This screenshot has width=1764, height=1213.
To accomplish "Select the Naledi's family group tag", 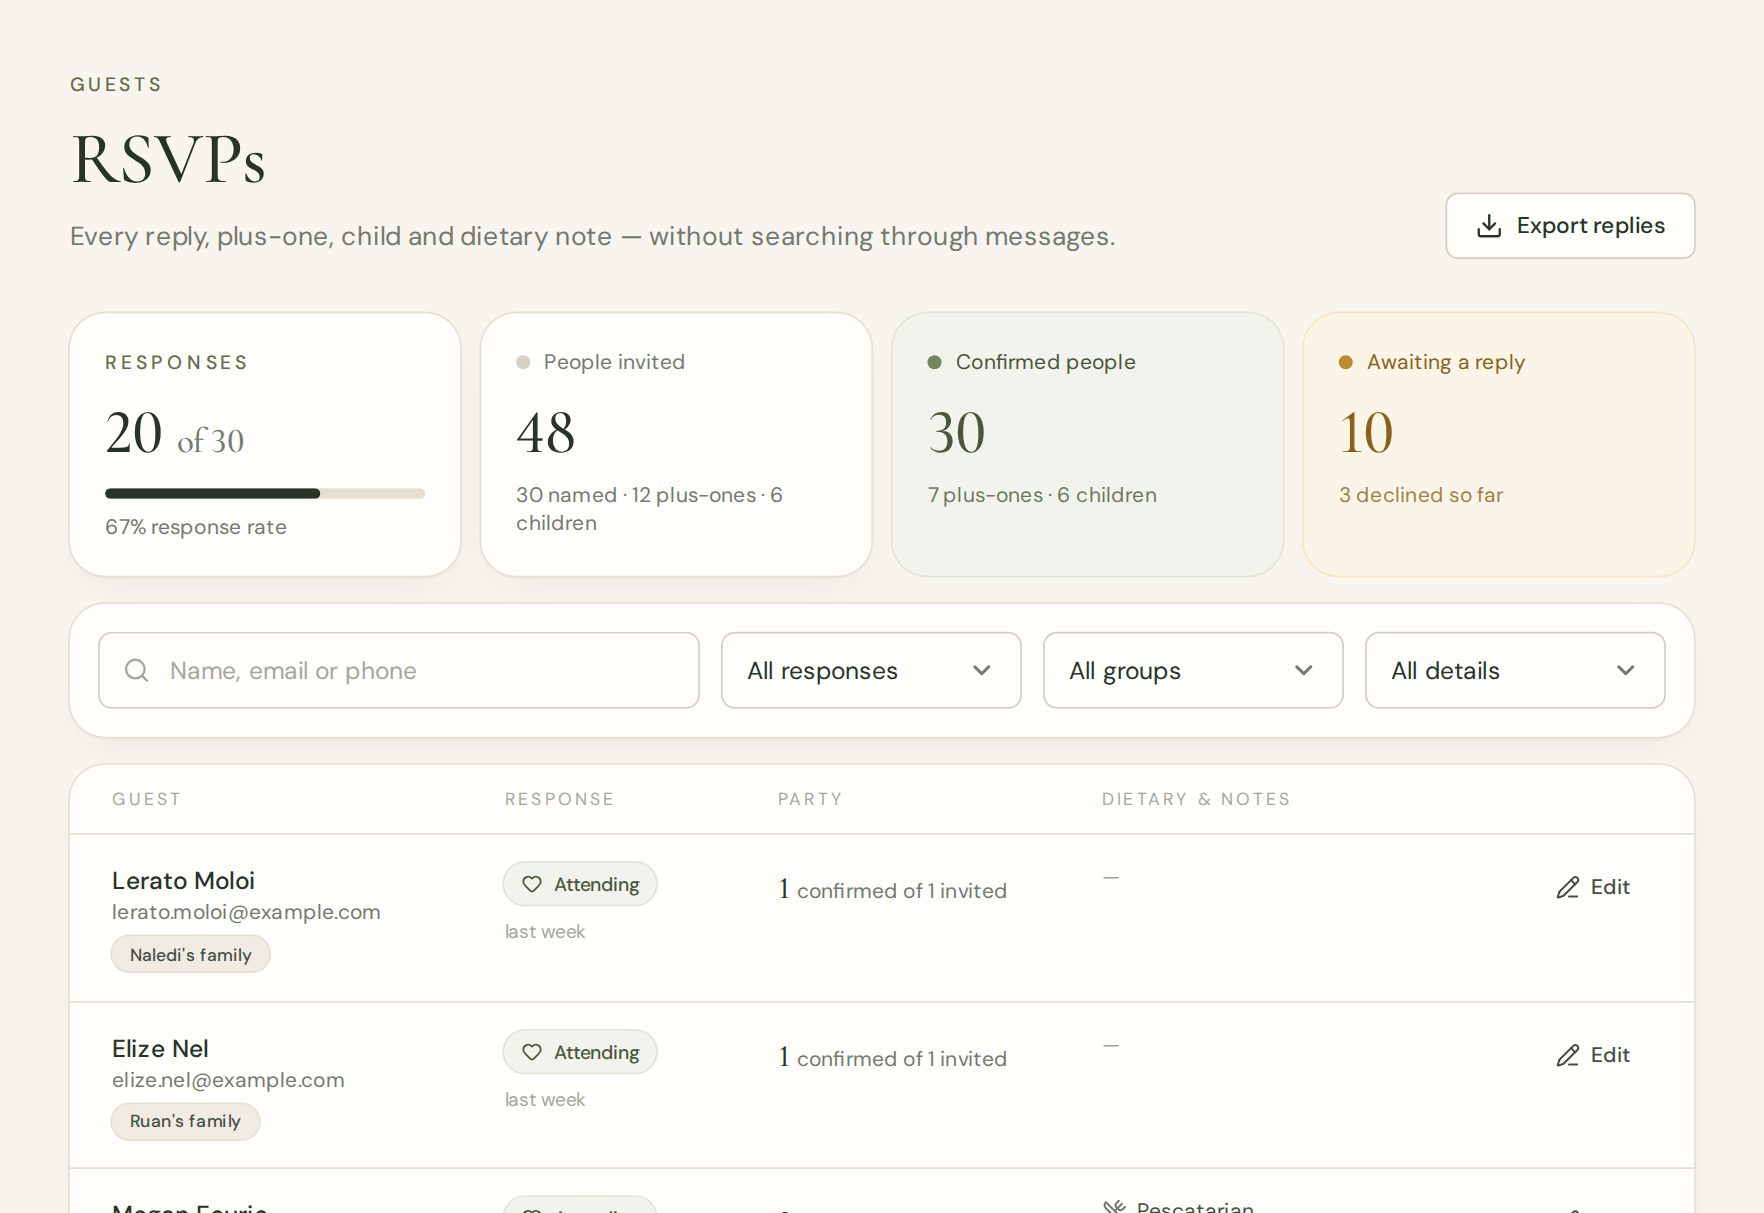I will pos(190,954).
